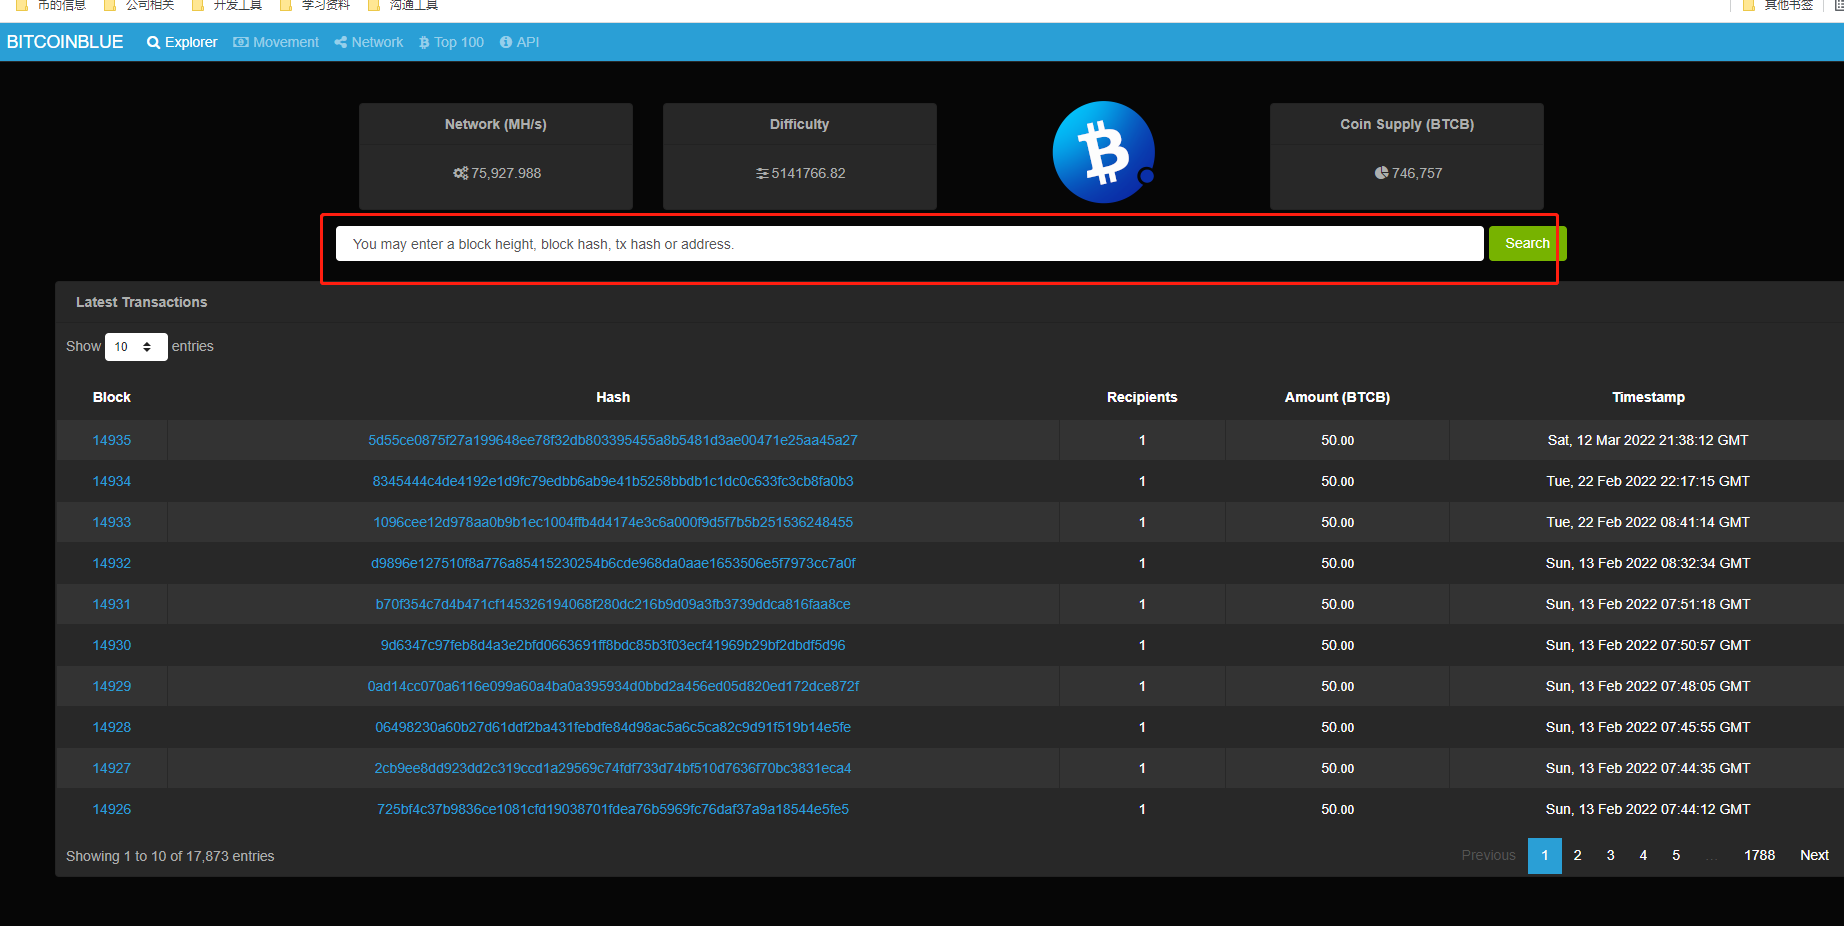Click the Network share icon in navbar
Viewport: 1844px width, 926px height.
coord(341,43)
